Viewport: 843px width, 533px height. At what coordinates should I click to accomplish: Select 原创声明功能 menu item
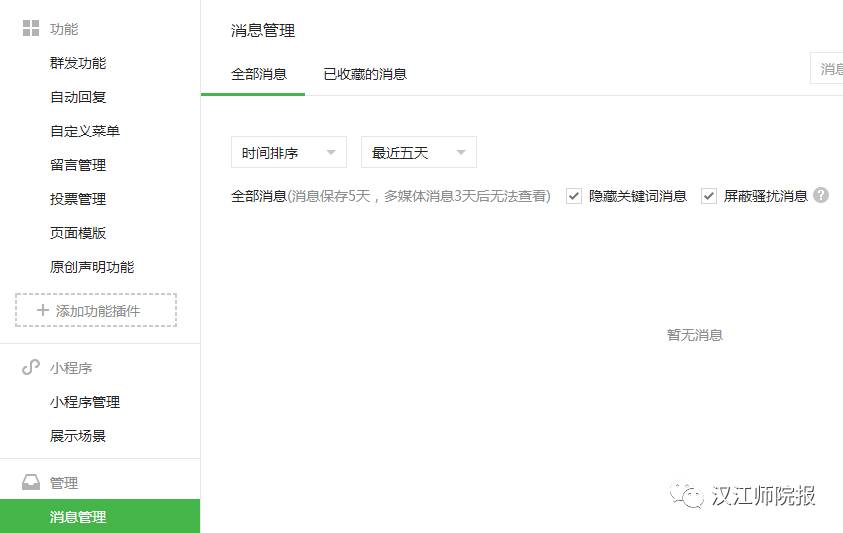point(92,267)
